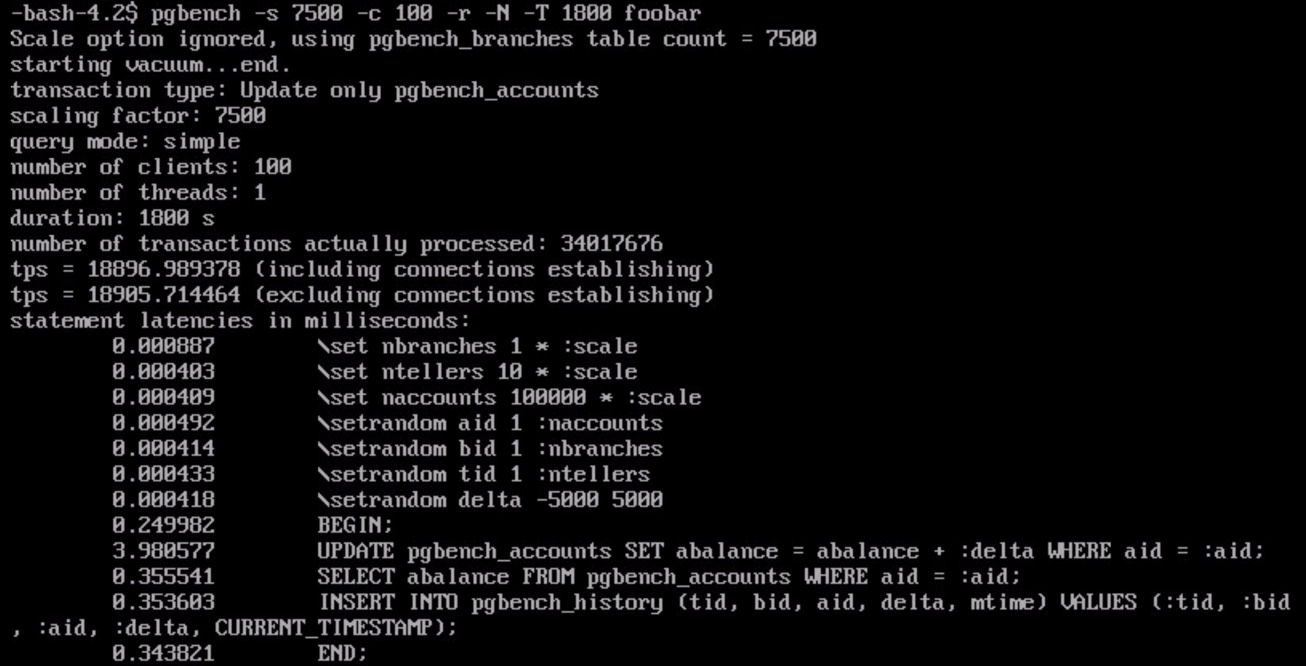
Task: Click the END; statement
Action: pos(343,653)
